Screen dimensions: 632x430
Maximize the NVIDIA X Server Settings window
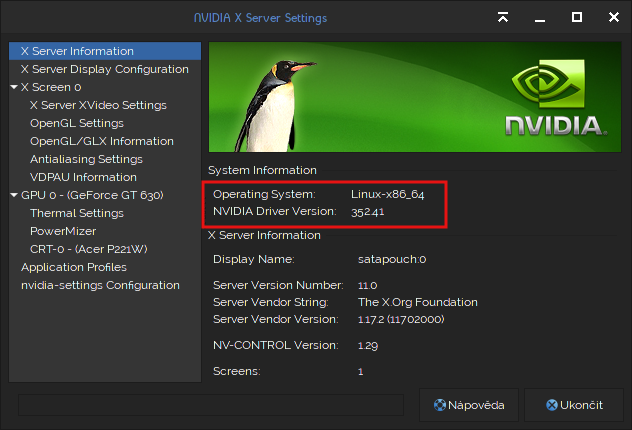[x=577, y=17]
